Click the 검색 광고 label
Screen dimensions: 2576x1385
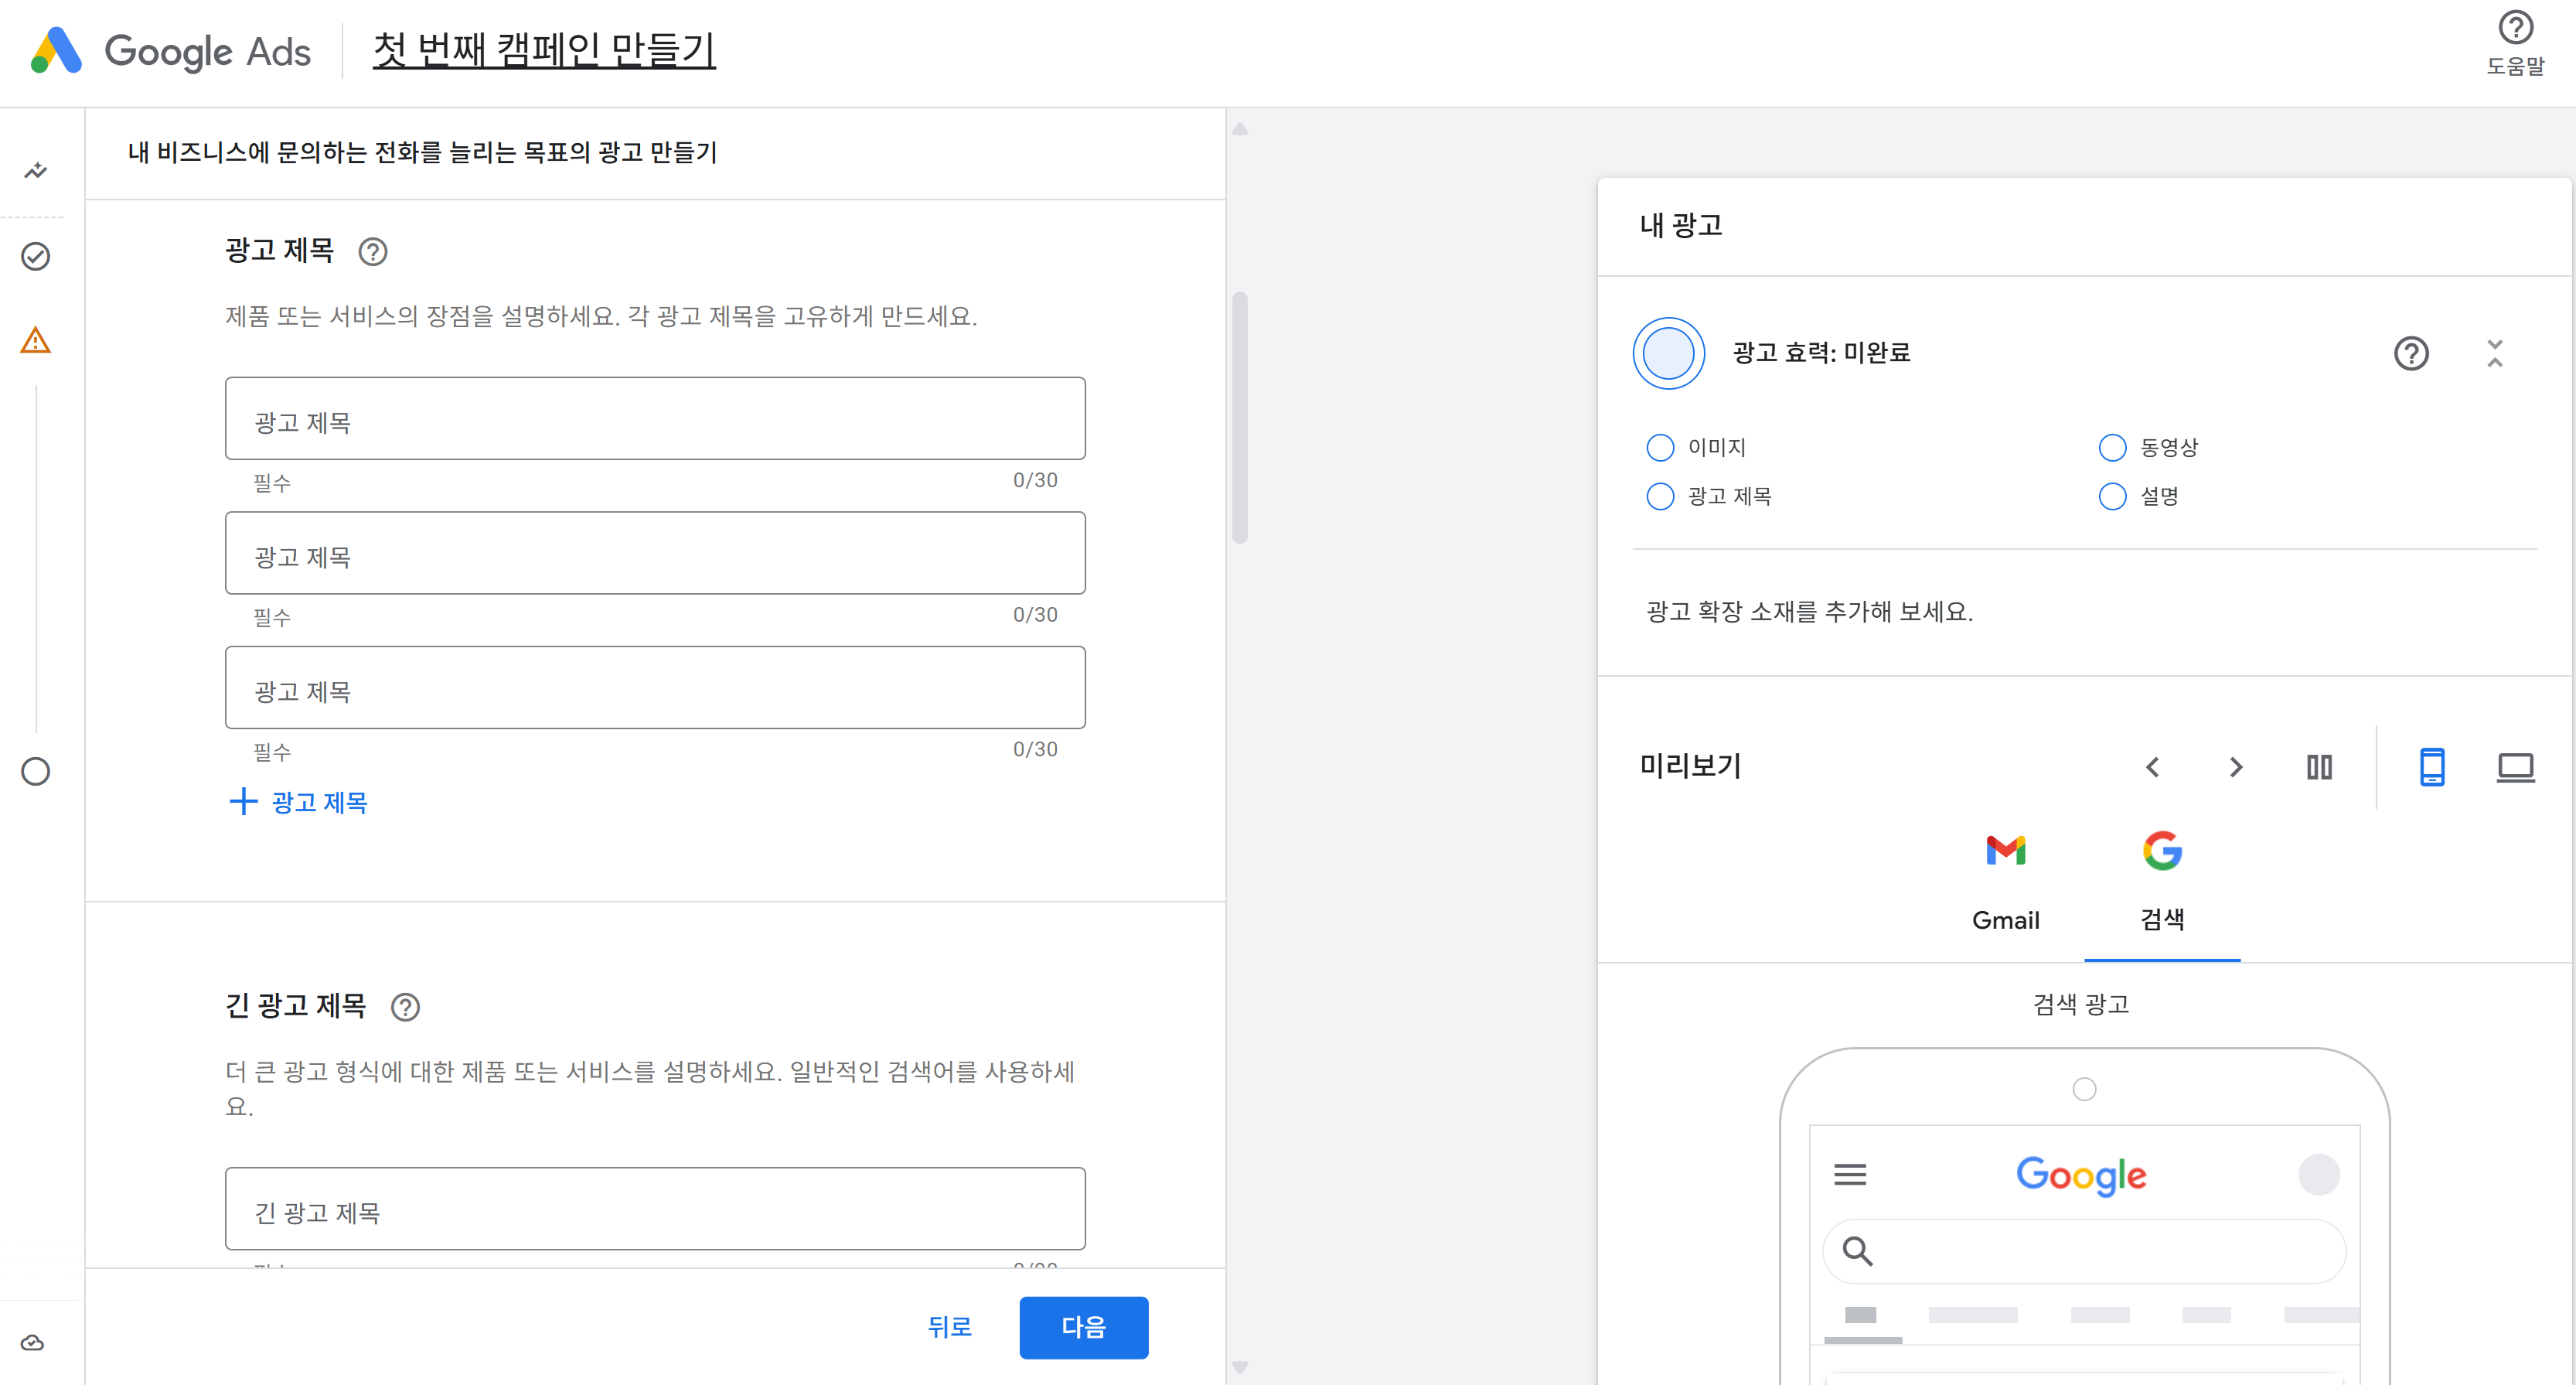coord(2081,1004)
